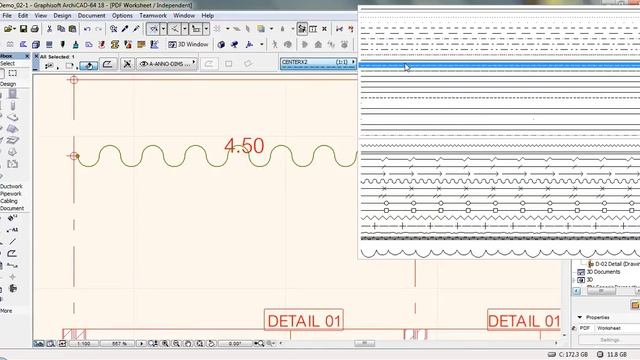Select the Dimension tool in Toolbox
The height and width of the screenshot is (360, 640).
click(x=13, y=218)
